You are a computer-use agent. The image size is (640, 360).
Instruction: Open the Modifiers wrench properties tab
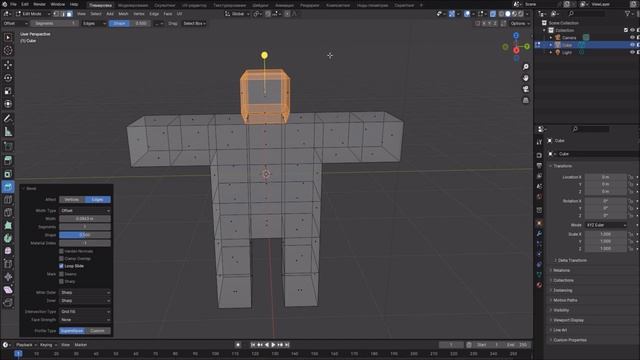coord(539,234)
